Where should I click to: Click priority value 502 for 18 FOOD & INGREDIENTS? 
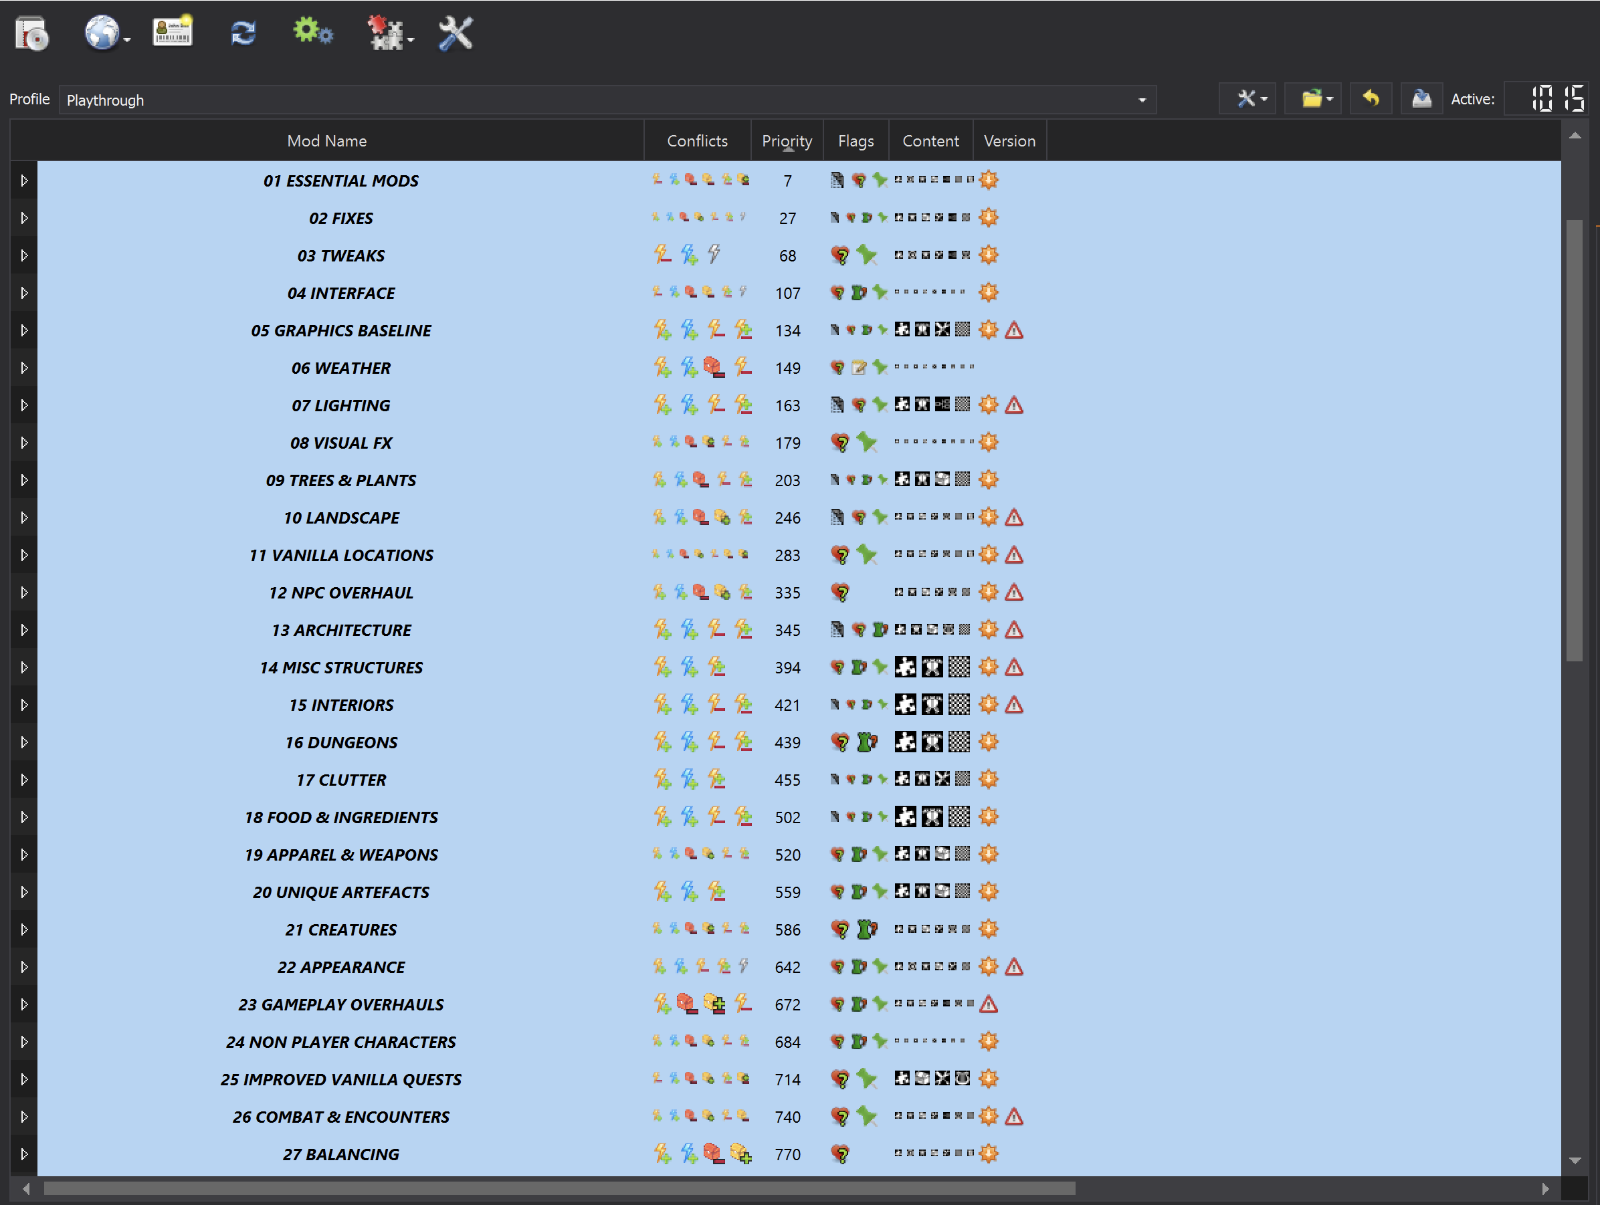[788, 818]
